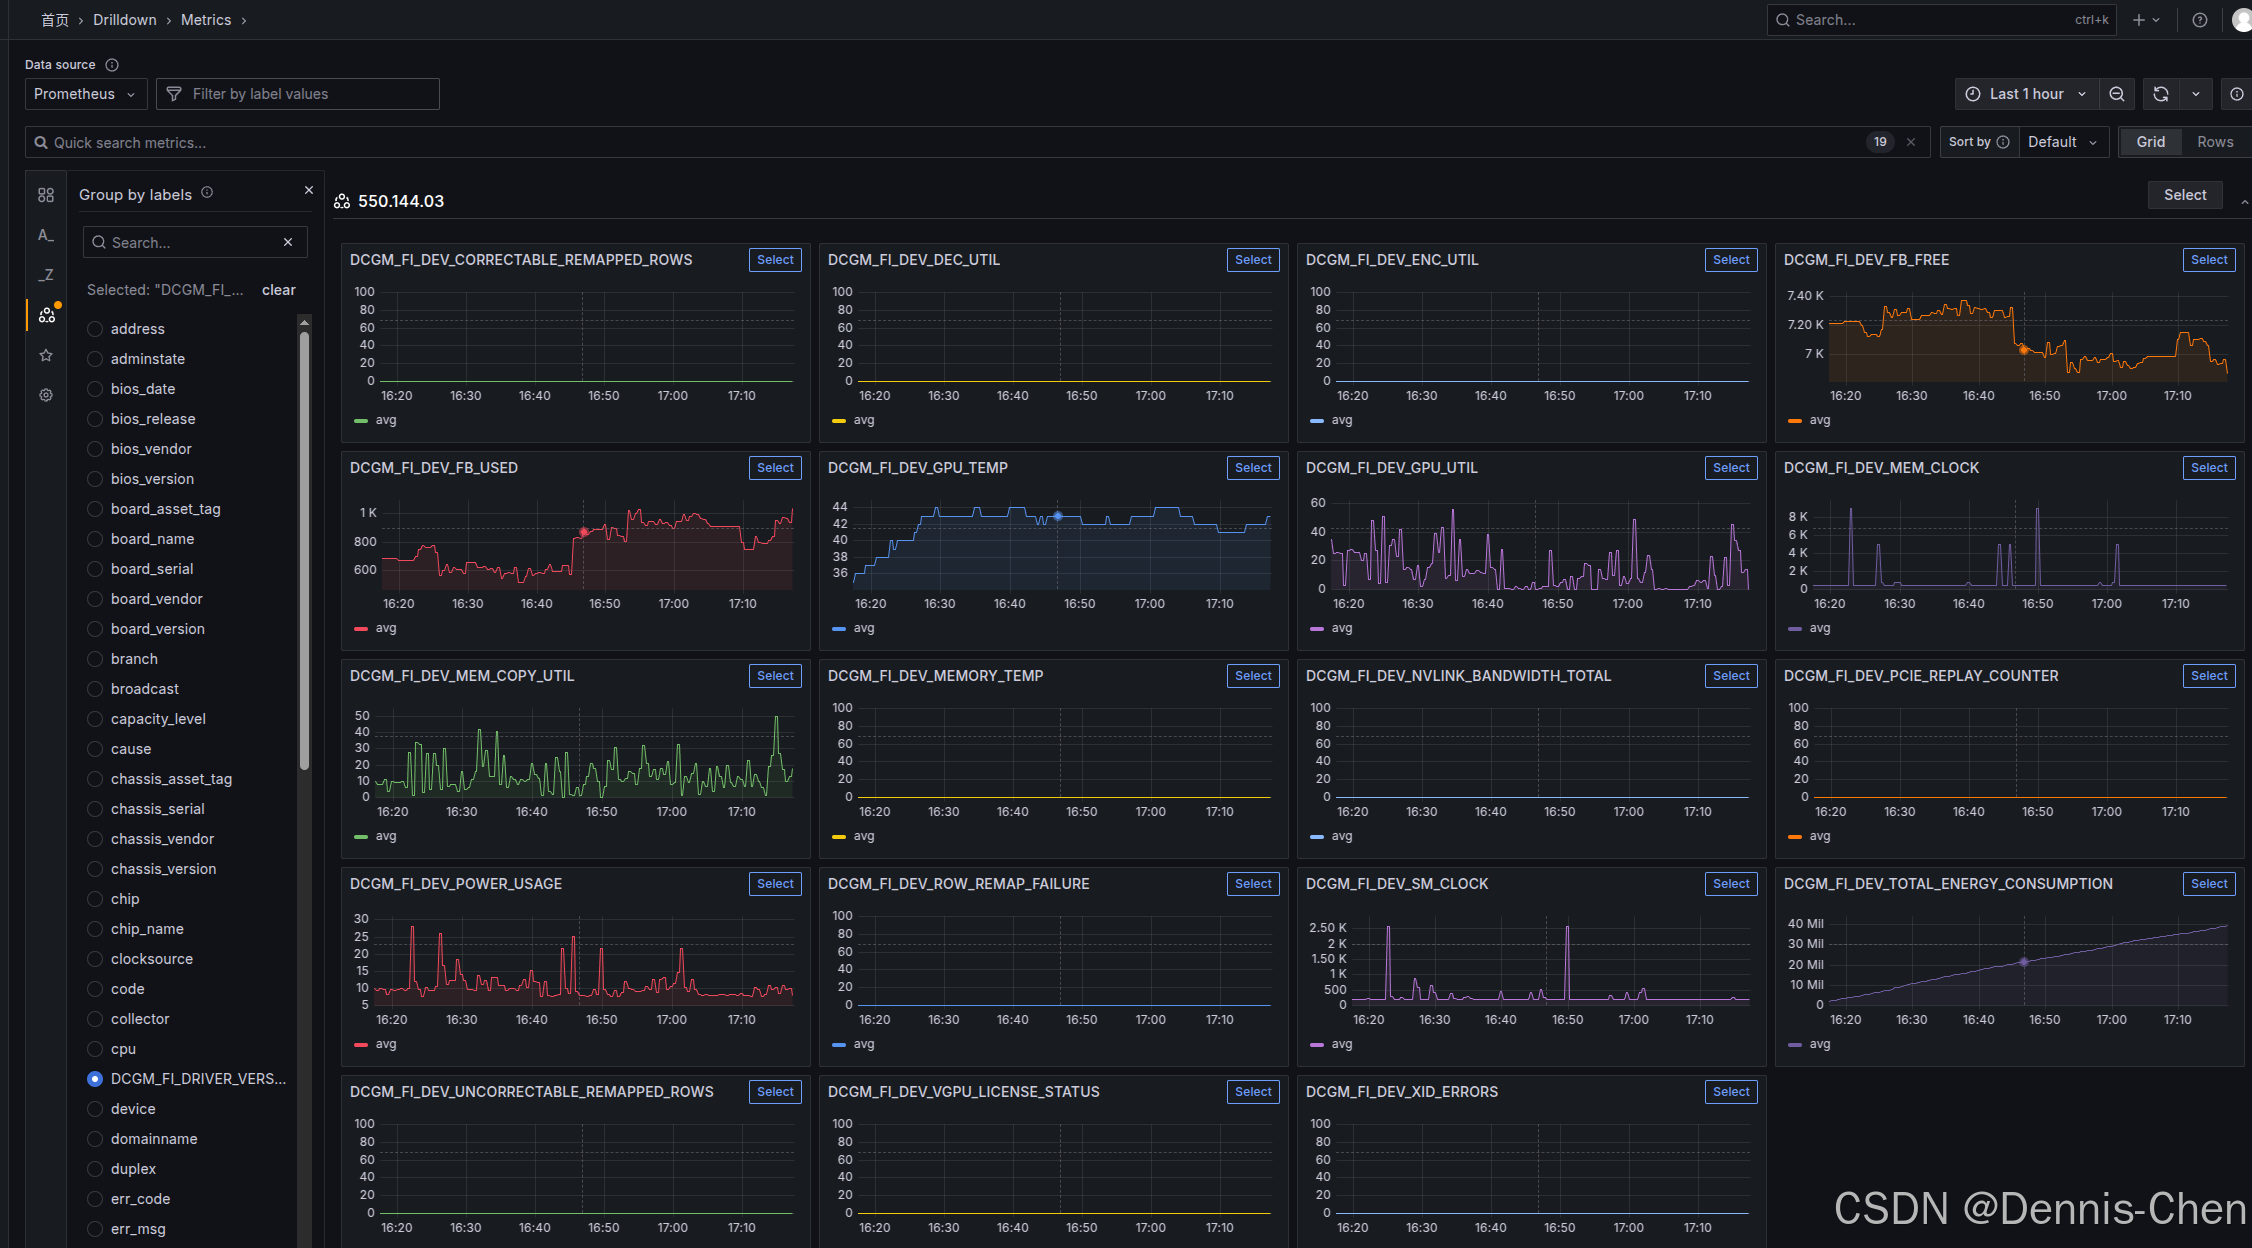Click the Drilldown breadcrumb item
Image resolution: width=2252 pixels, height=1248 pixels.
[x=125, y=20]
